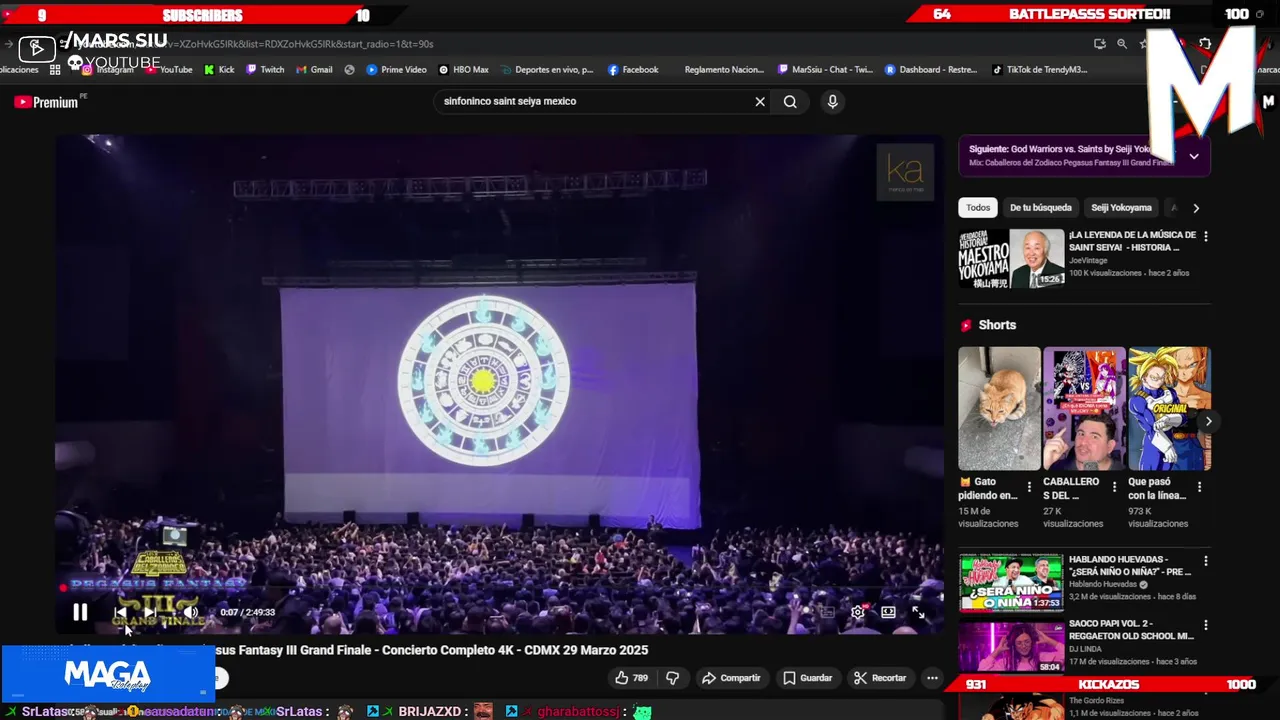Open options for Gato pidiendo Short
Image resolution: width=1280 pixels, height=720 pixels.
1029,487
